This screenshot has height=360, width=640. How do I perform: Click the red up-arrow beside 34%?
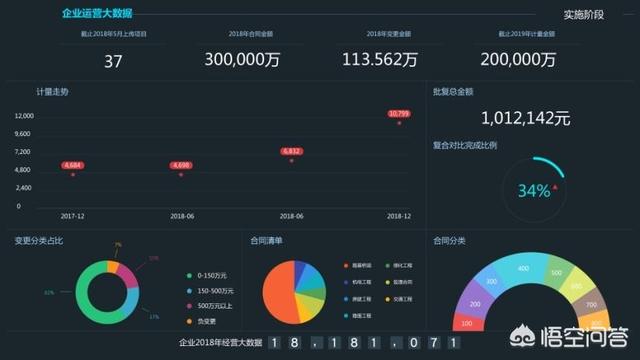pyautogui.click(x=555, y=187)
